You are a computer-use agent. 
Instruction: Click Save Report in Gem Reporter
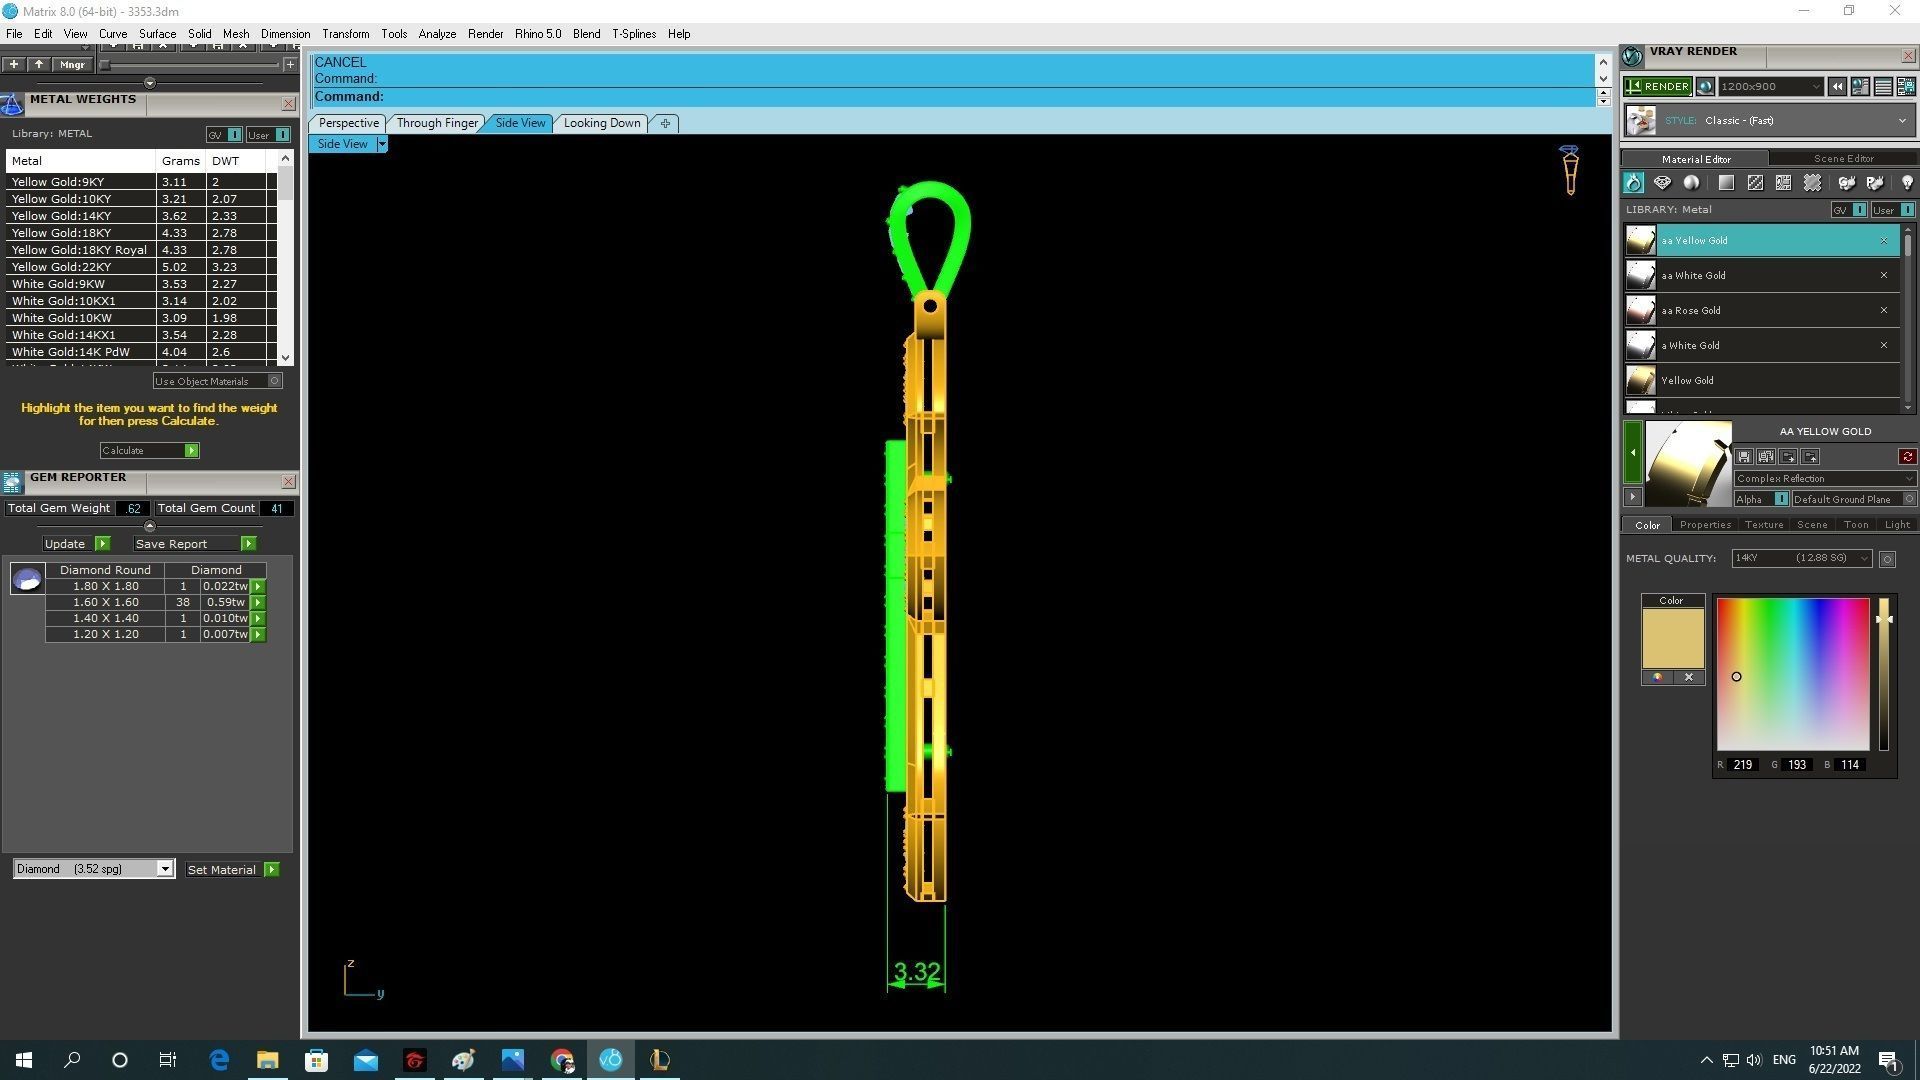(195, 544)
